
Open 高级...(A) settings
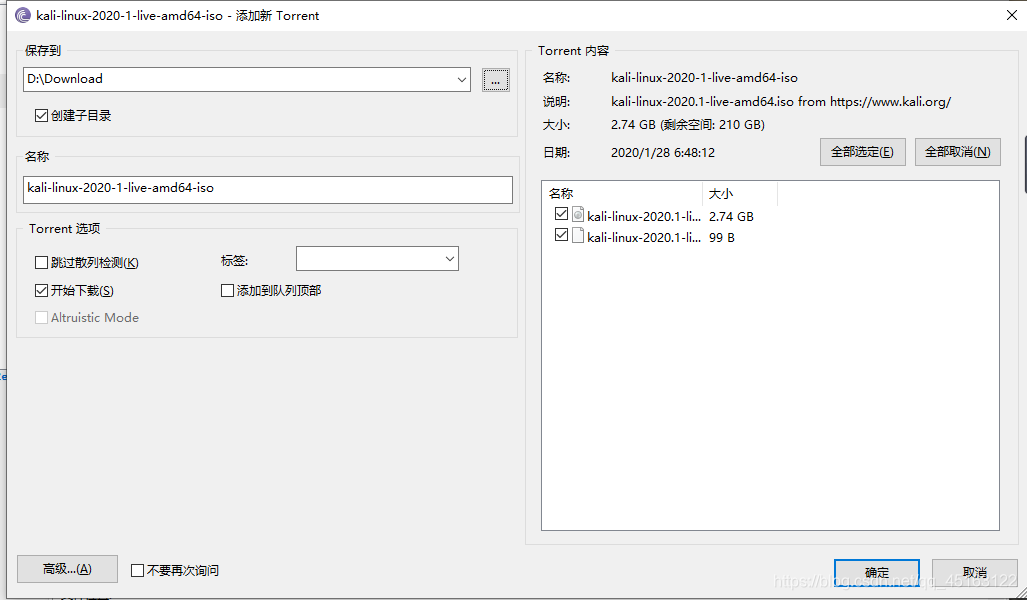coord(67,569)
